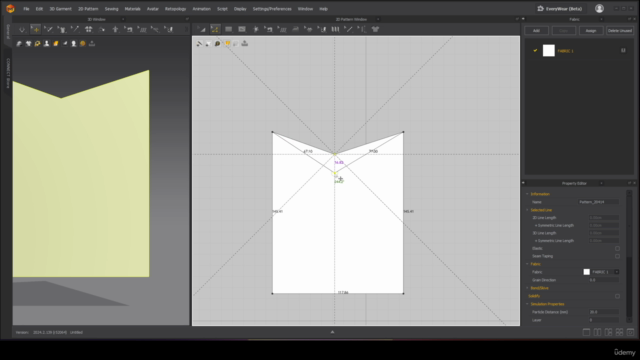The width and height of the screenshot is (640, 360).
Task: Click the sewing machine icon in 3D toolbar
Action: [x=129, y=29]
